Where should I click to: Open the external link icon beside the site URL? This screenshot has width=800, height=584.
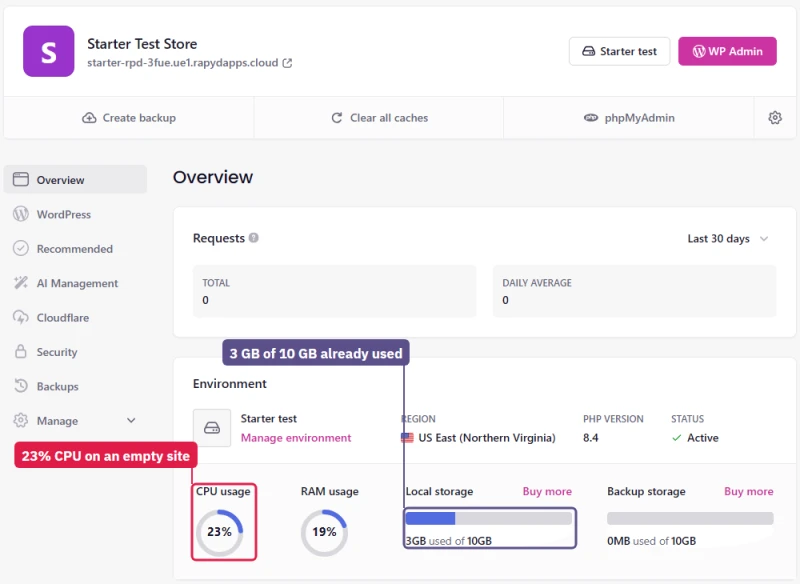tap(288, 63)
